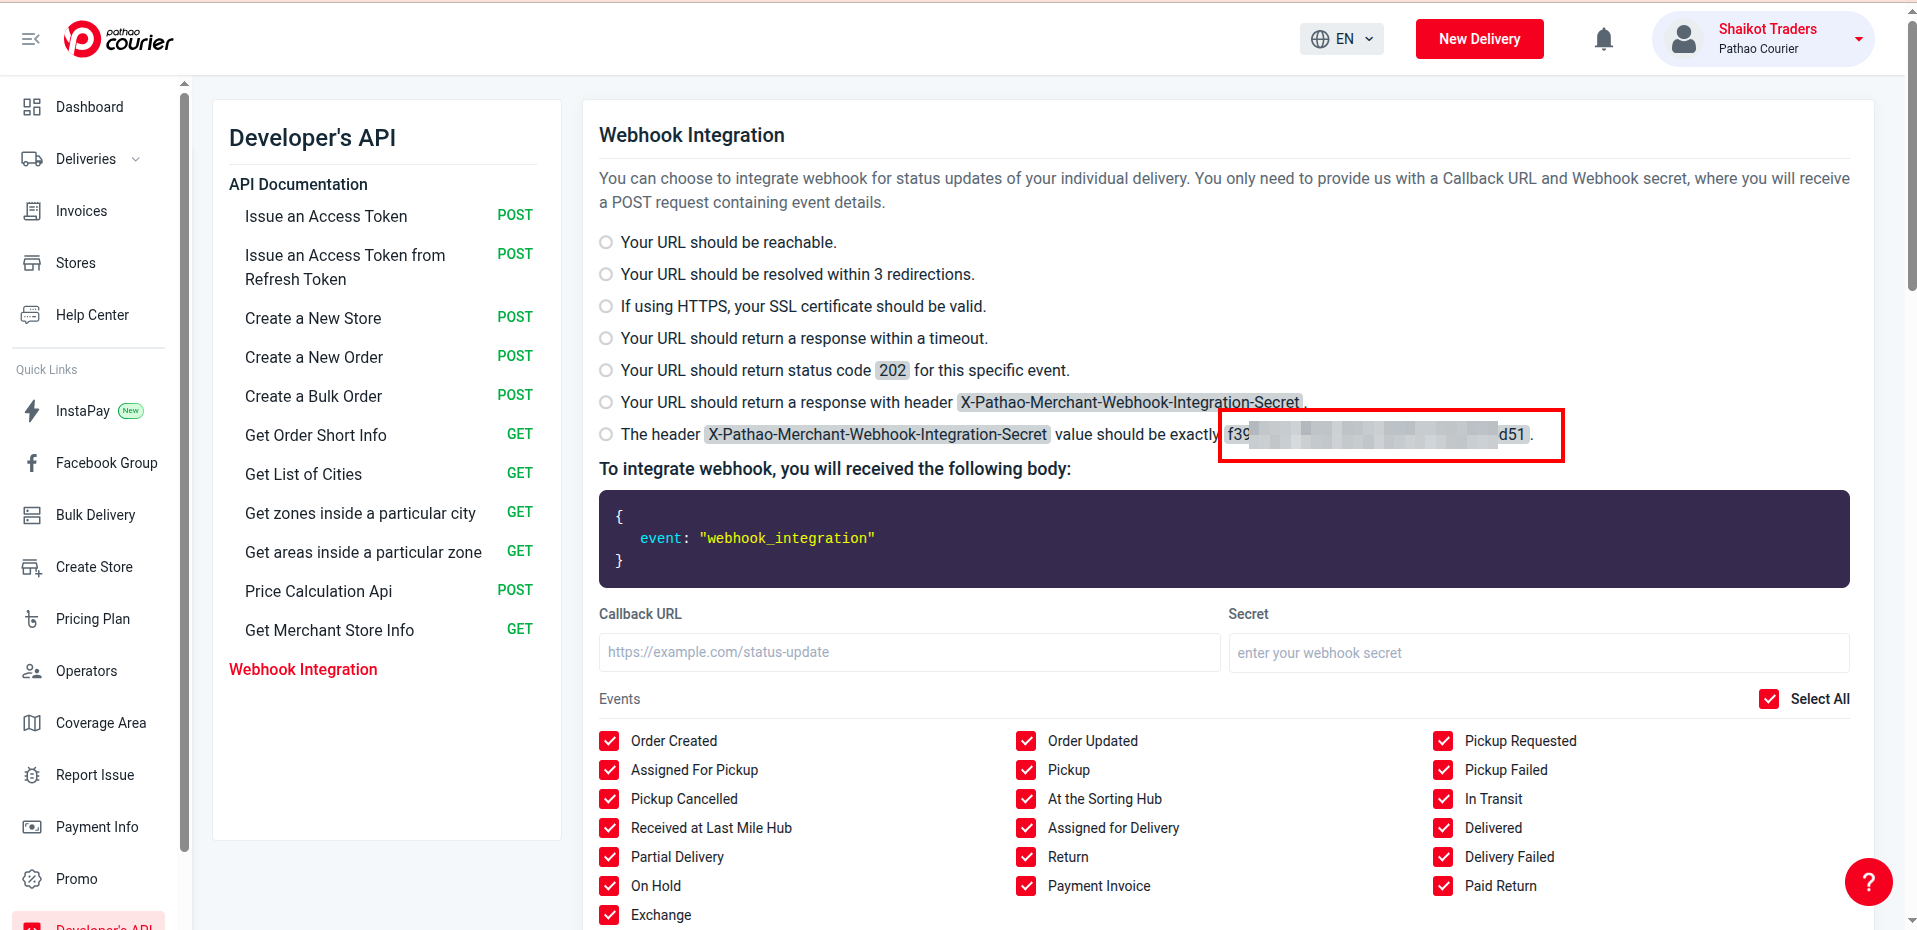
Task: Select Webhook Integration in API menu
Action: (x=303, y=669)
